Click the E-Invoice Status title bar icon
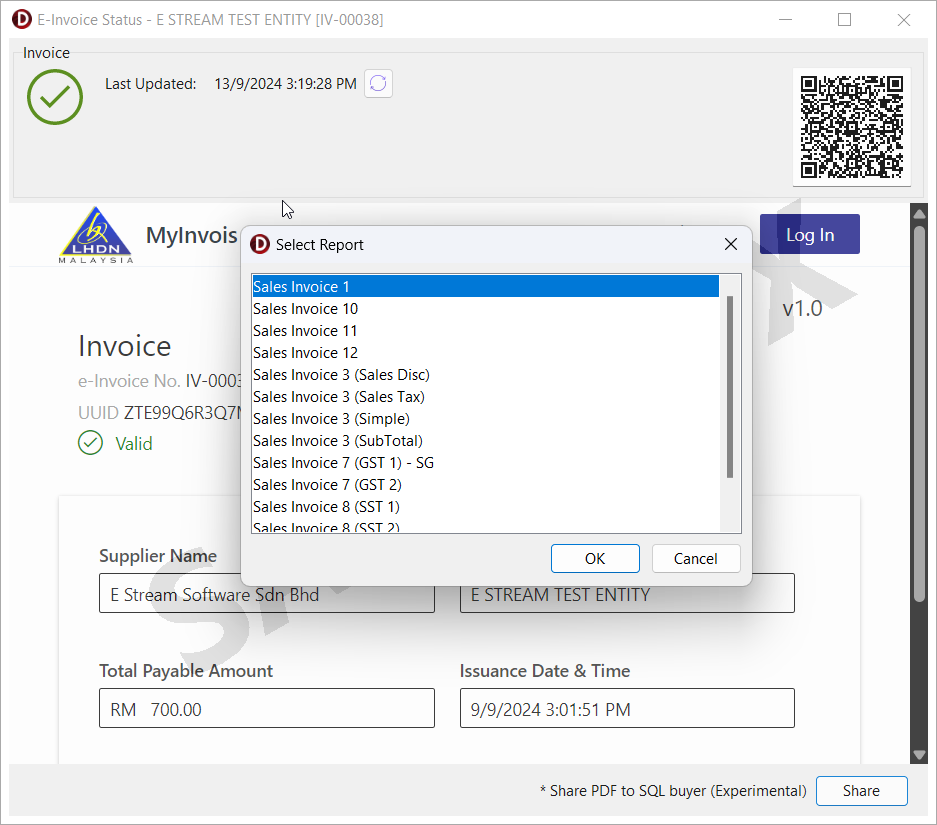 pos(21,20)
